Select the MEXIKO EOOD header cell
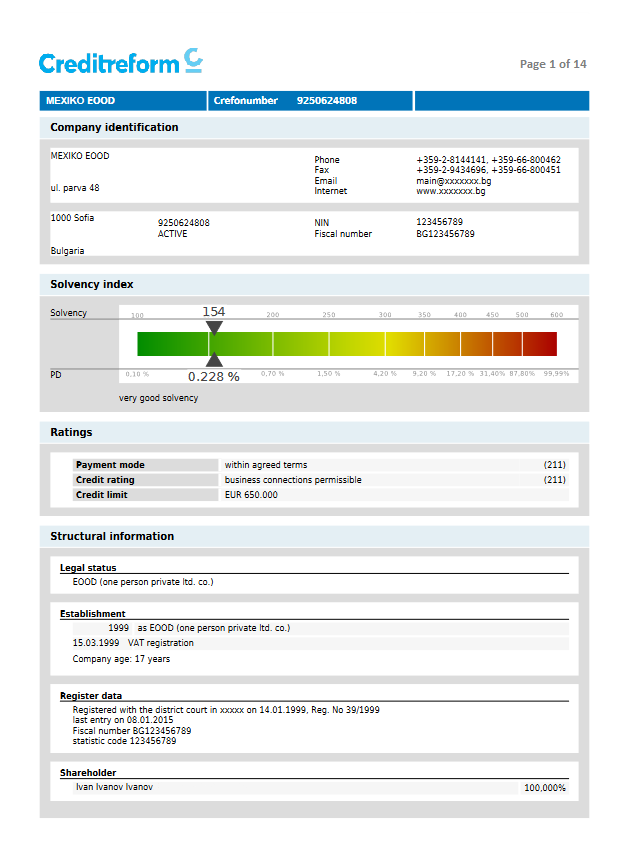Screen dimensions: 627x850 [x=123, y=101]
